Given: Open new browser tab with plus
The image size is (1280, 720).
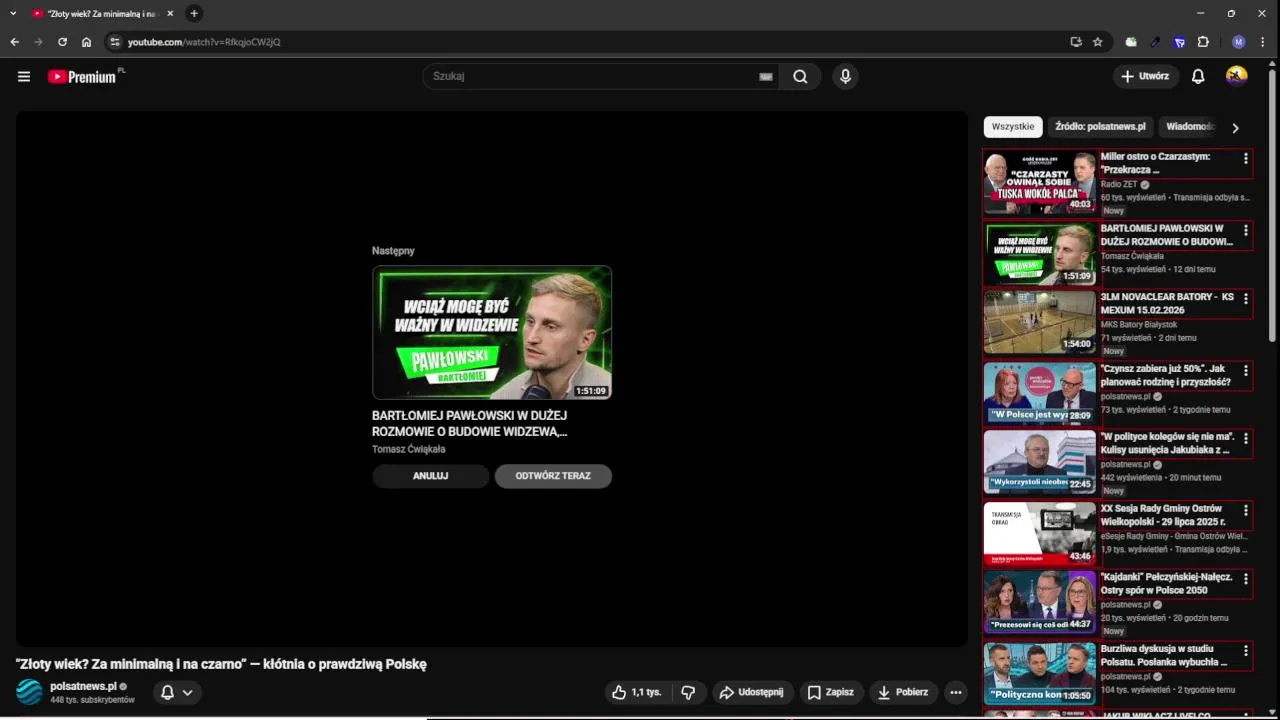Looking at the screenshot, I should pos(194,13).
